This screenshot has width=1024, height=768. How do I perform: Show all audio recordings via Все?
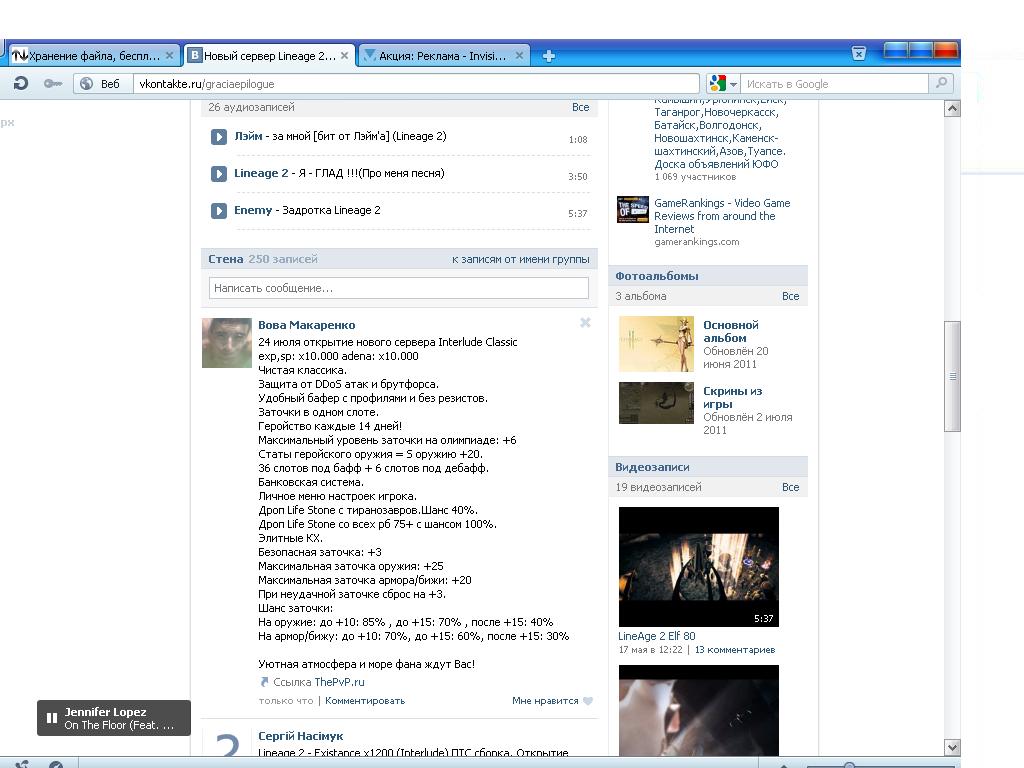click(581, 107)
